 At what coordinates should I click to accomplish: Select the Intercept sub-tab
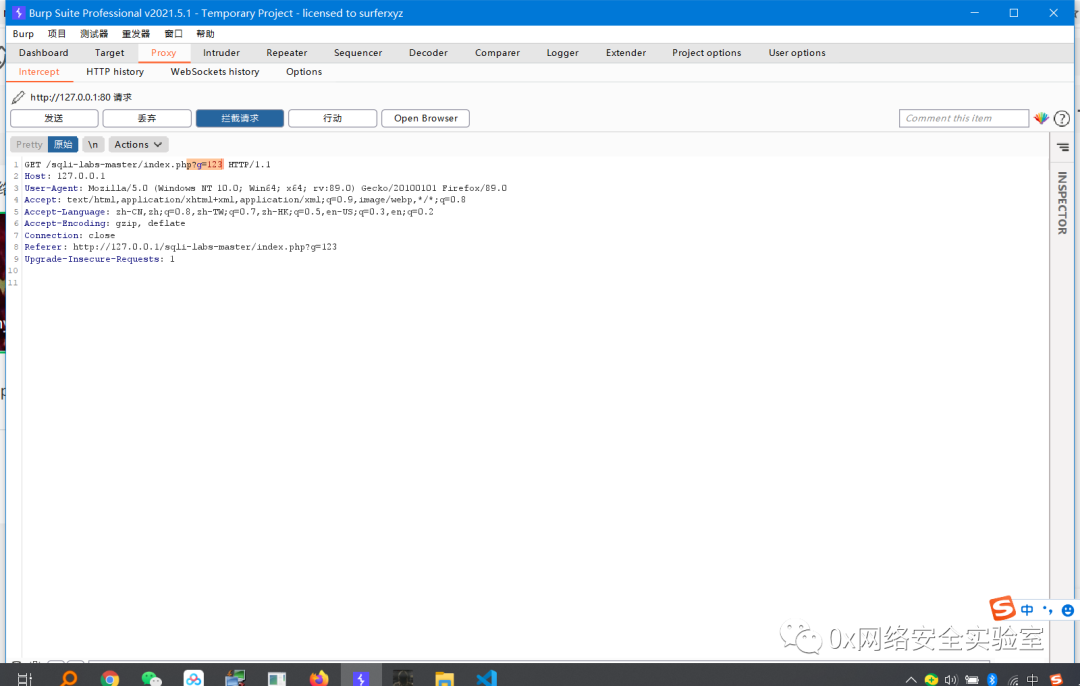click(x=39, y=72)
